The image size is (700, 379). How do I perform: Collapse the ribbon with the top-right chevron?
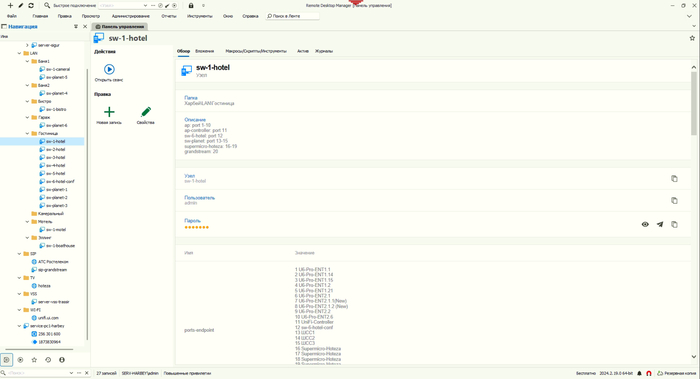click(x=689, y=16)
